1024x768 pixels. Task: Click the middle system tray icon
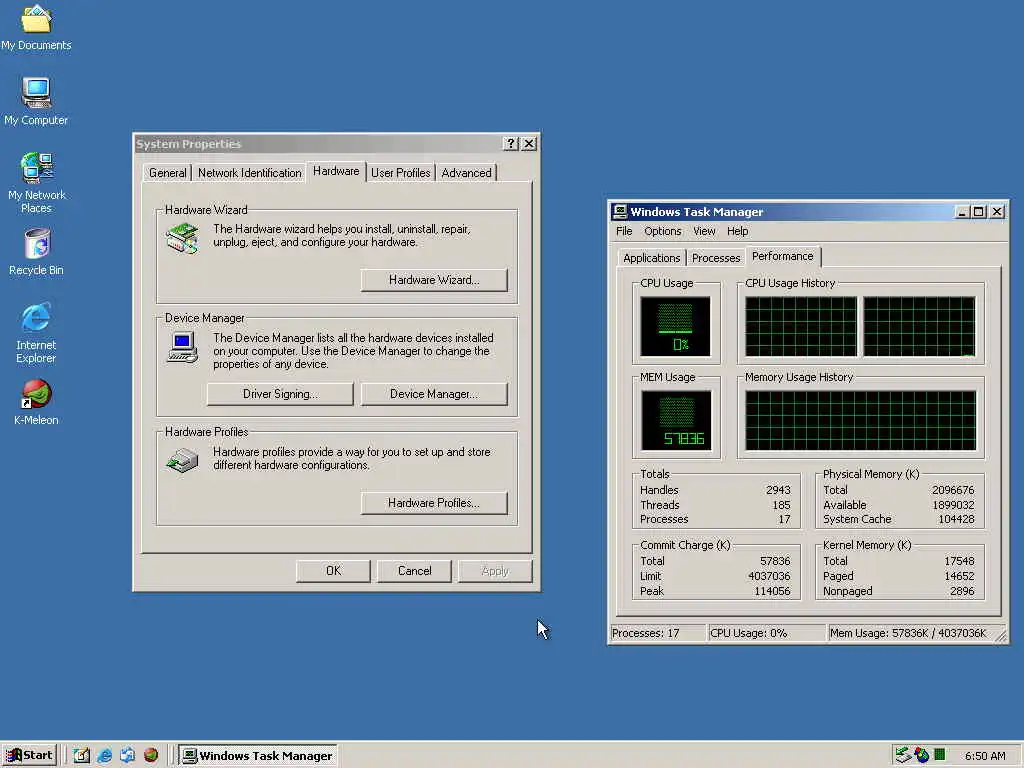tap(921, 755)
